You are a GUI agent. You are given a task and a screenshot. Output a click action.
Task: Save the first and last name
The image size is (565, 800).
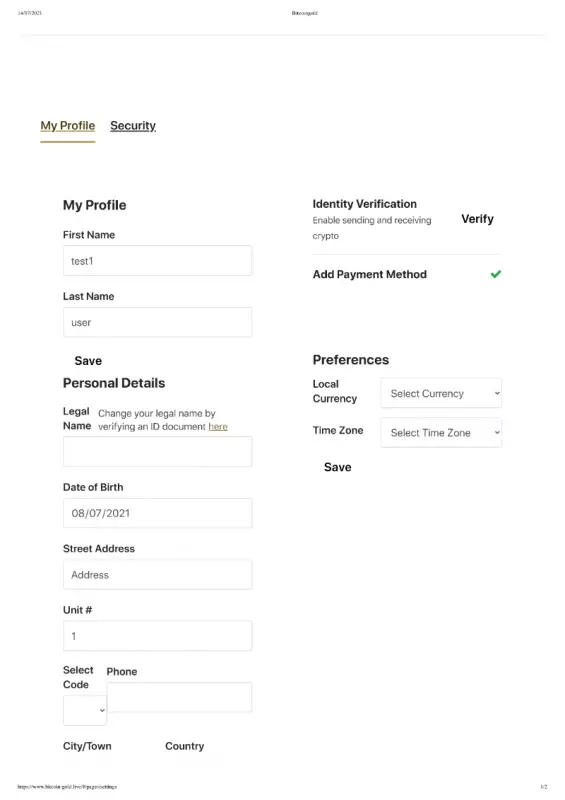click(88, 361)
